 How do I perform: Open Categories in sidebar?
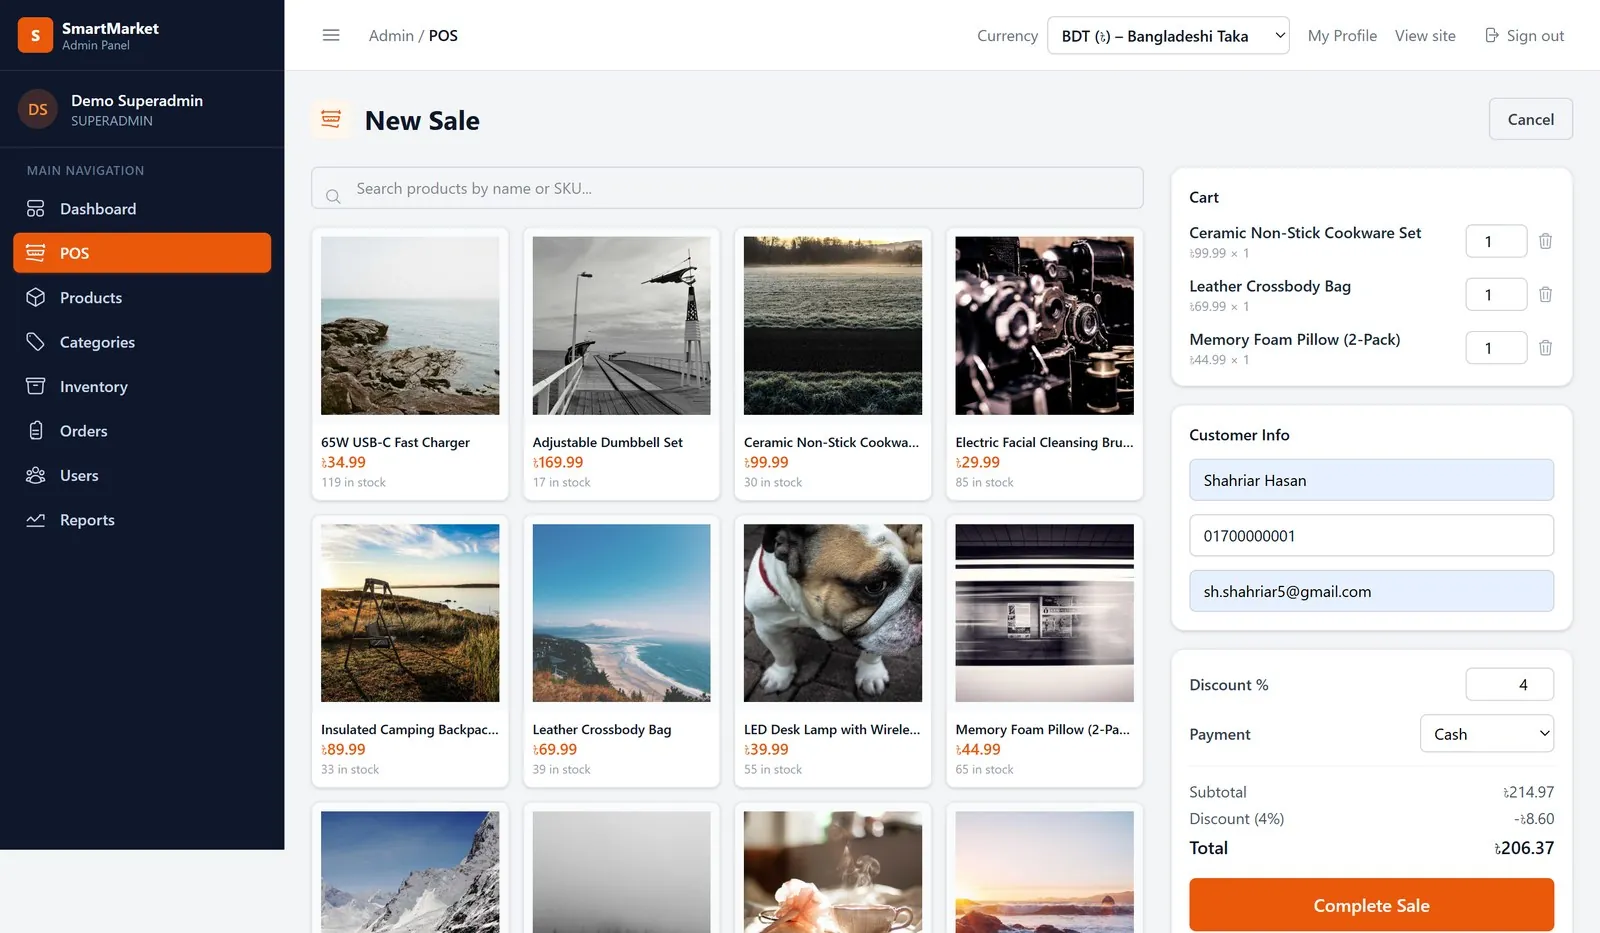142,342
